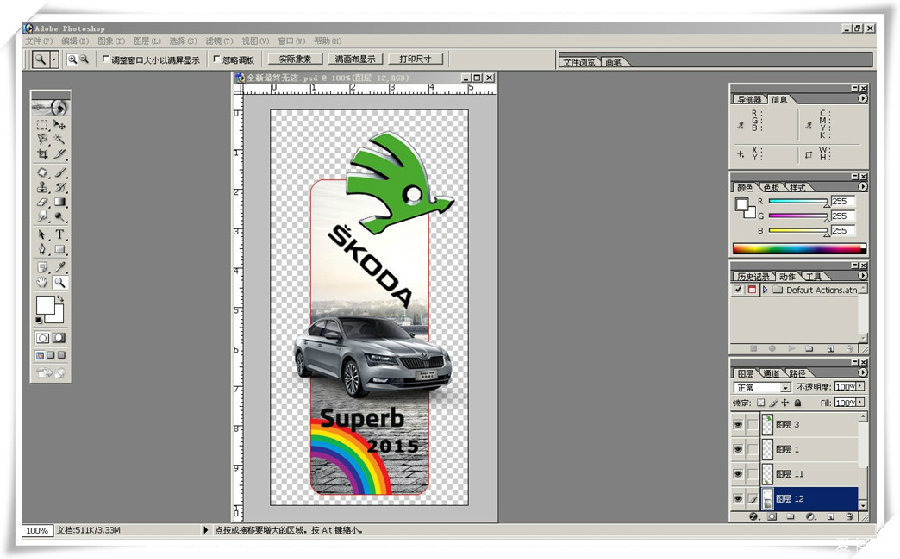Viewport: 900px width, 559px height.
Task: Open the 滤镜 (Filter) menu
Action: (219, 41)
